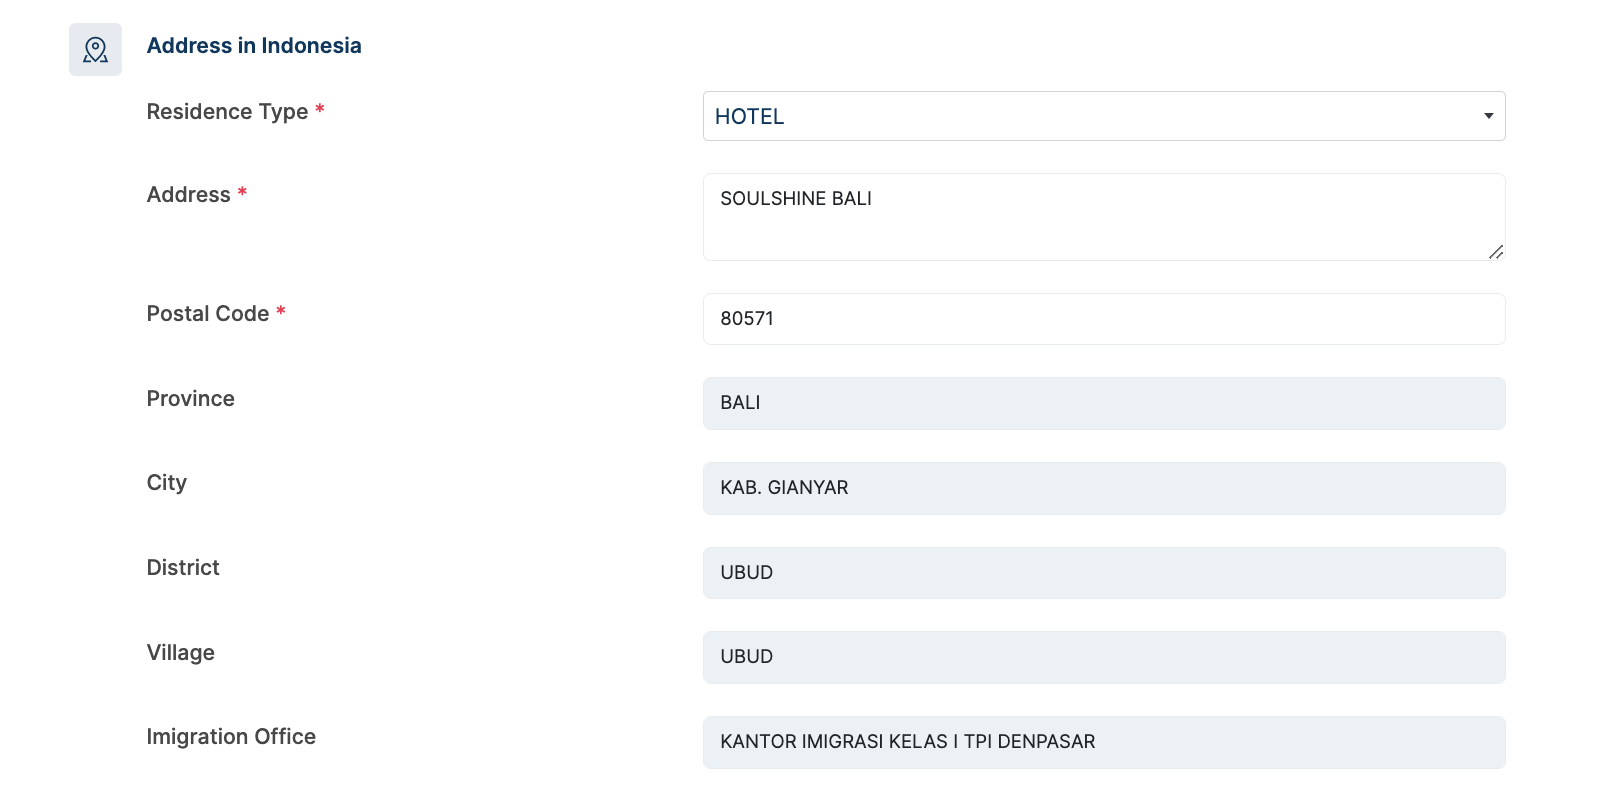The width and height of the screenshot is (1608, 795).
Task: Click the City label
Action: [166, 483]
